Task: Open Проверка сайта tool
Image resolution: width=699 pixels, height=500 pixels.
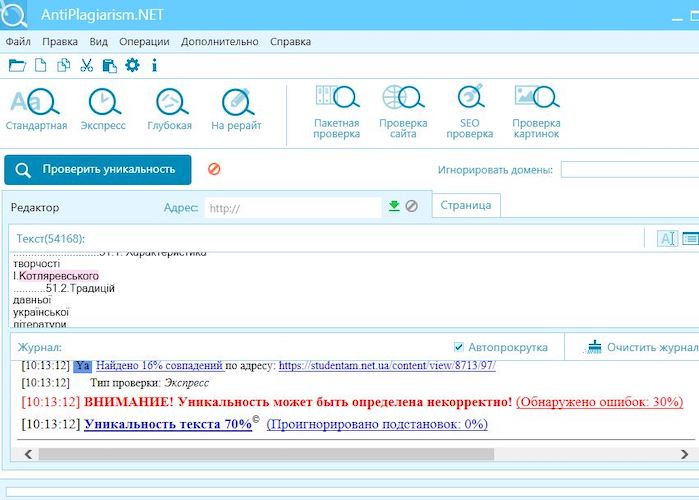Action: [x=403, y=112]
